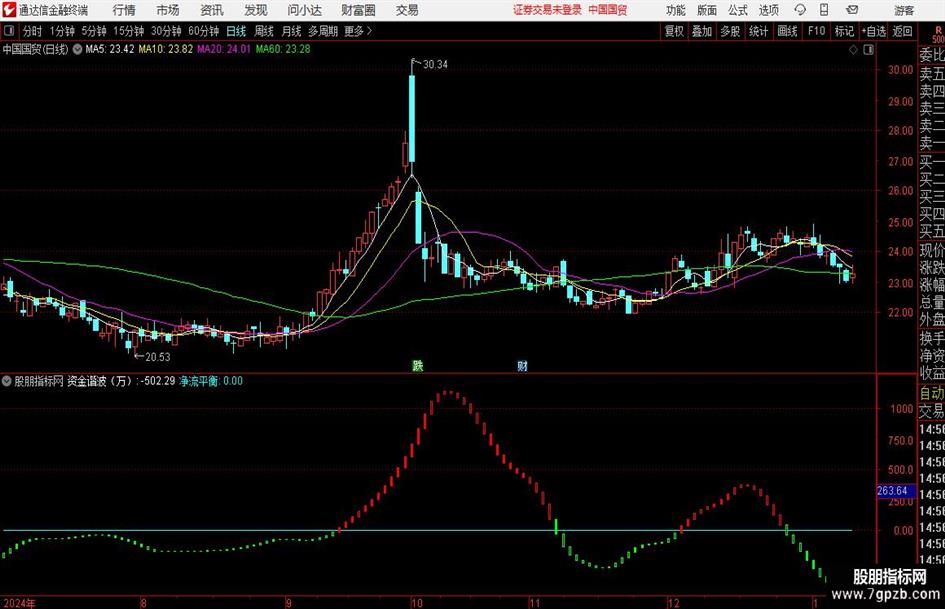Viewport: 945px width, 609px height.
Task: Click the MA10: 23.82 label
Action: click(166, 49)
